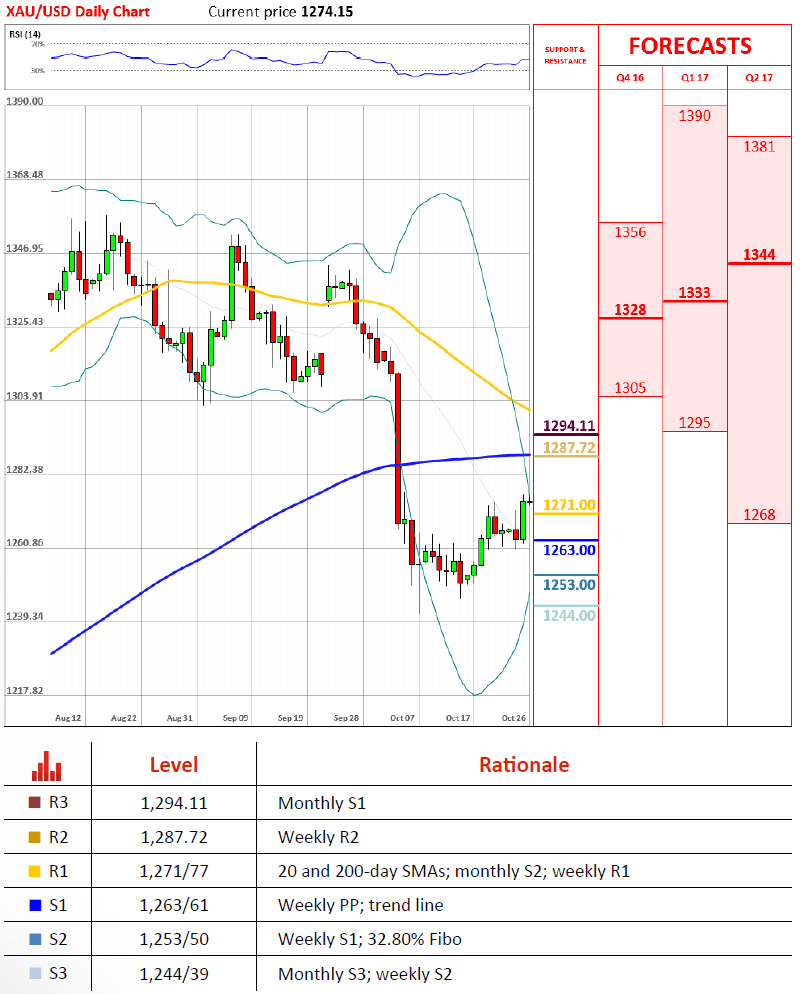Click the 'Weekly R2' rationale text
The image size is (801, 994).
[318, 837]
